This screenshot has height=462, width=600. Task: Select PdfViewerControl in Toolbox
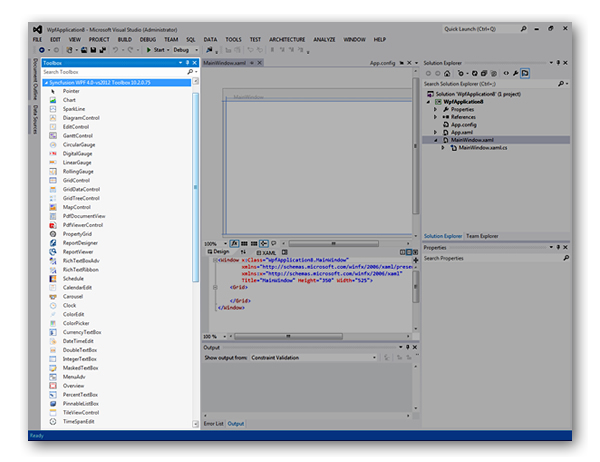[83, 225]
